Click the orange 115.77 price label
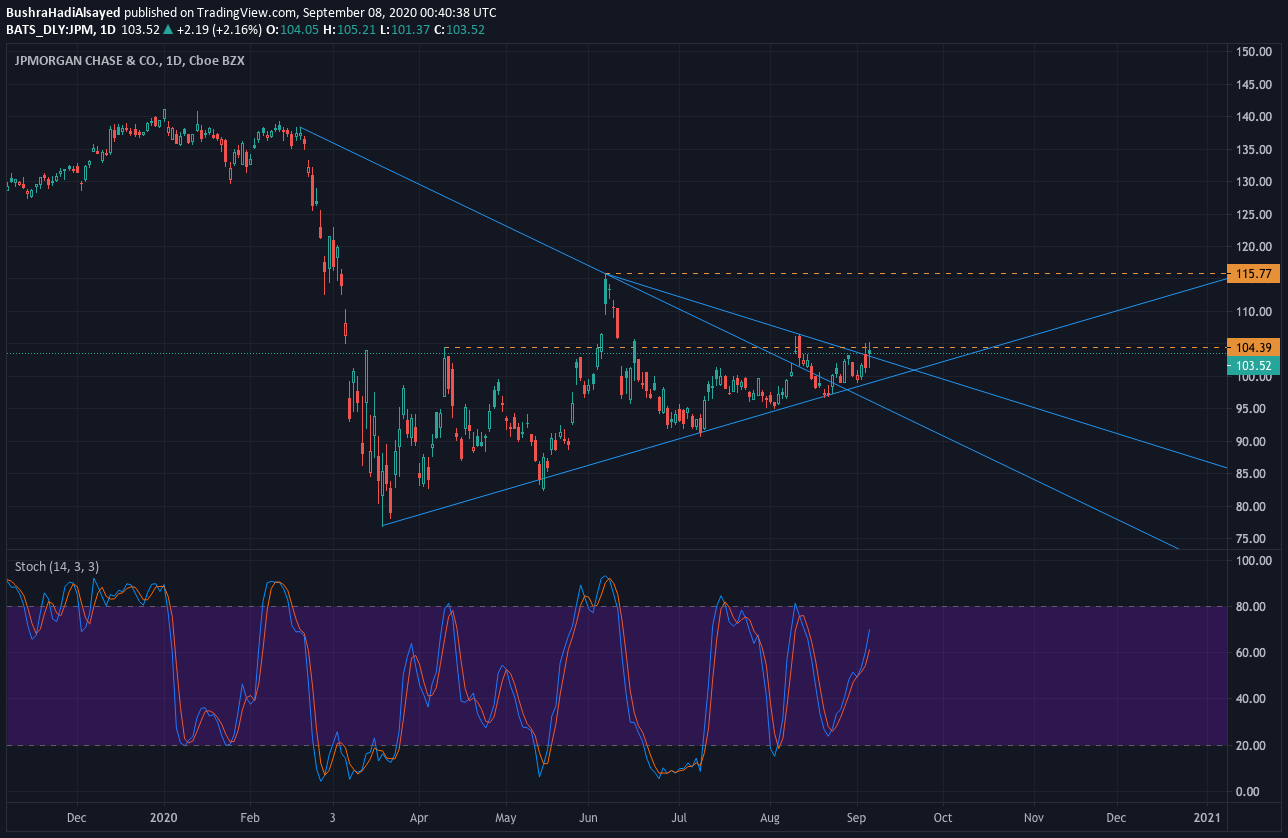 pyautogui.click(x=1253, y=273)
